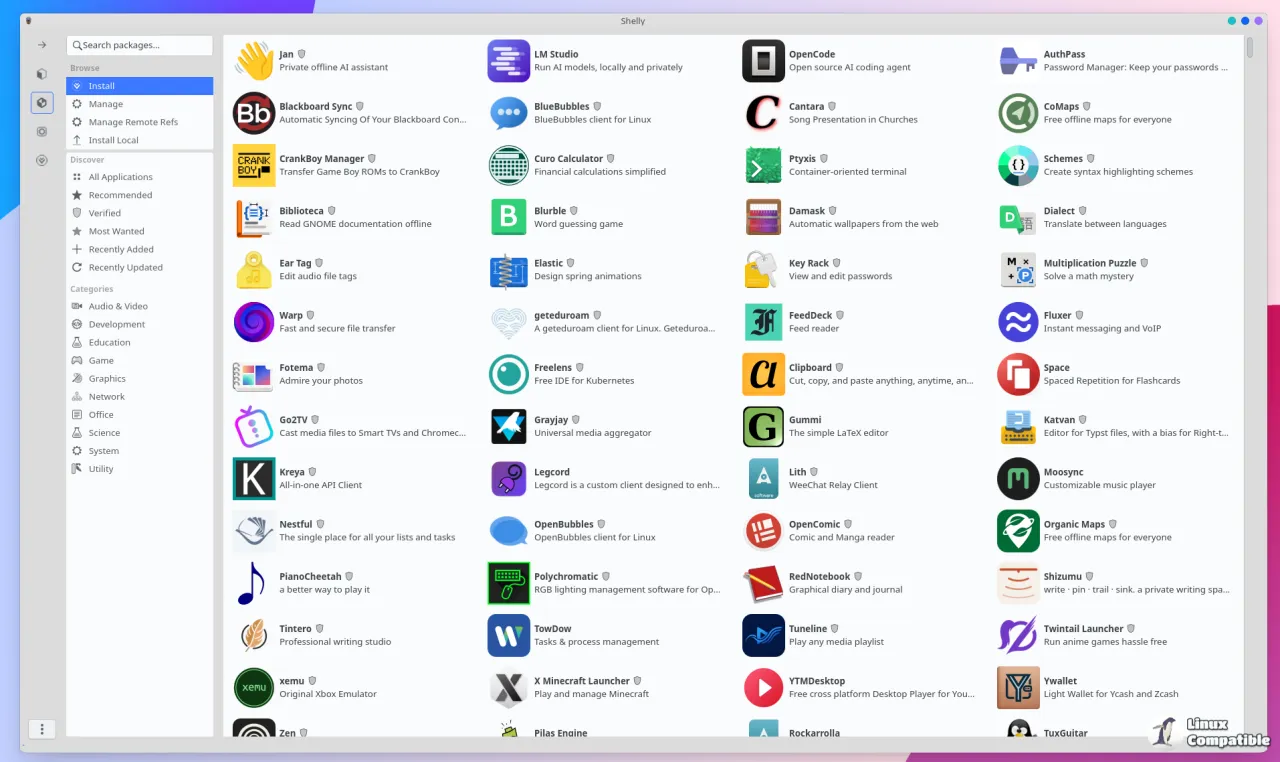Select the X Minecraft Launcher icon
Image resolution: width=1280 pixels, height=762 pixels.
508,687
